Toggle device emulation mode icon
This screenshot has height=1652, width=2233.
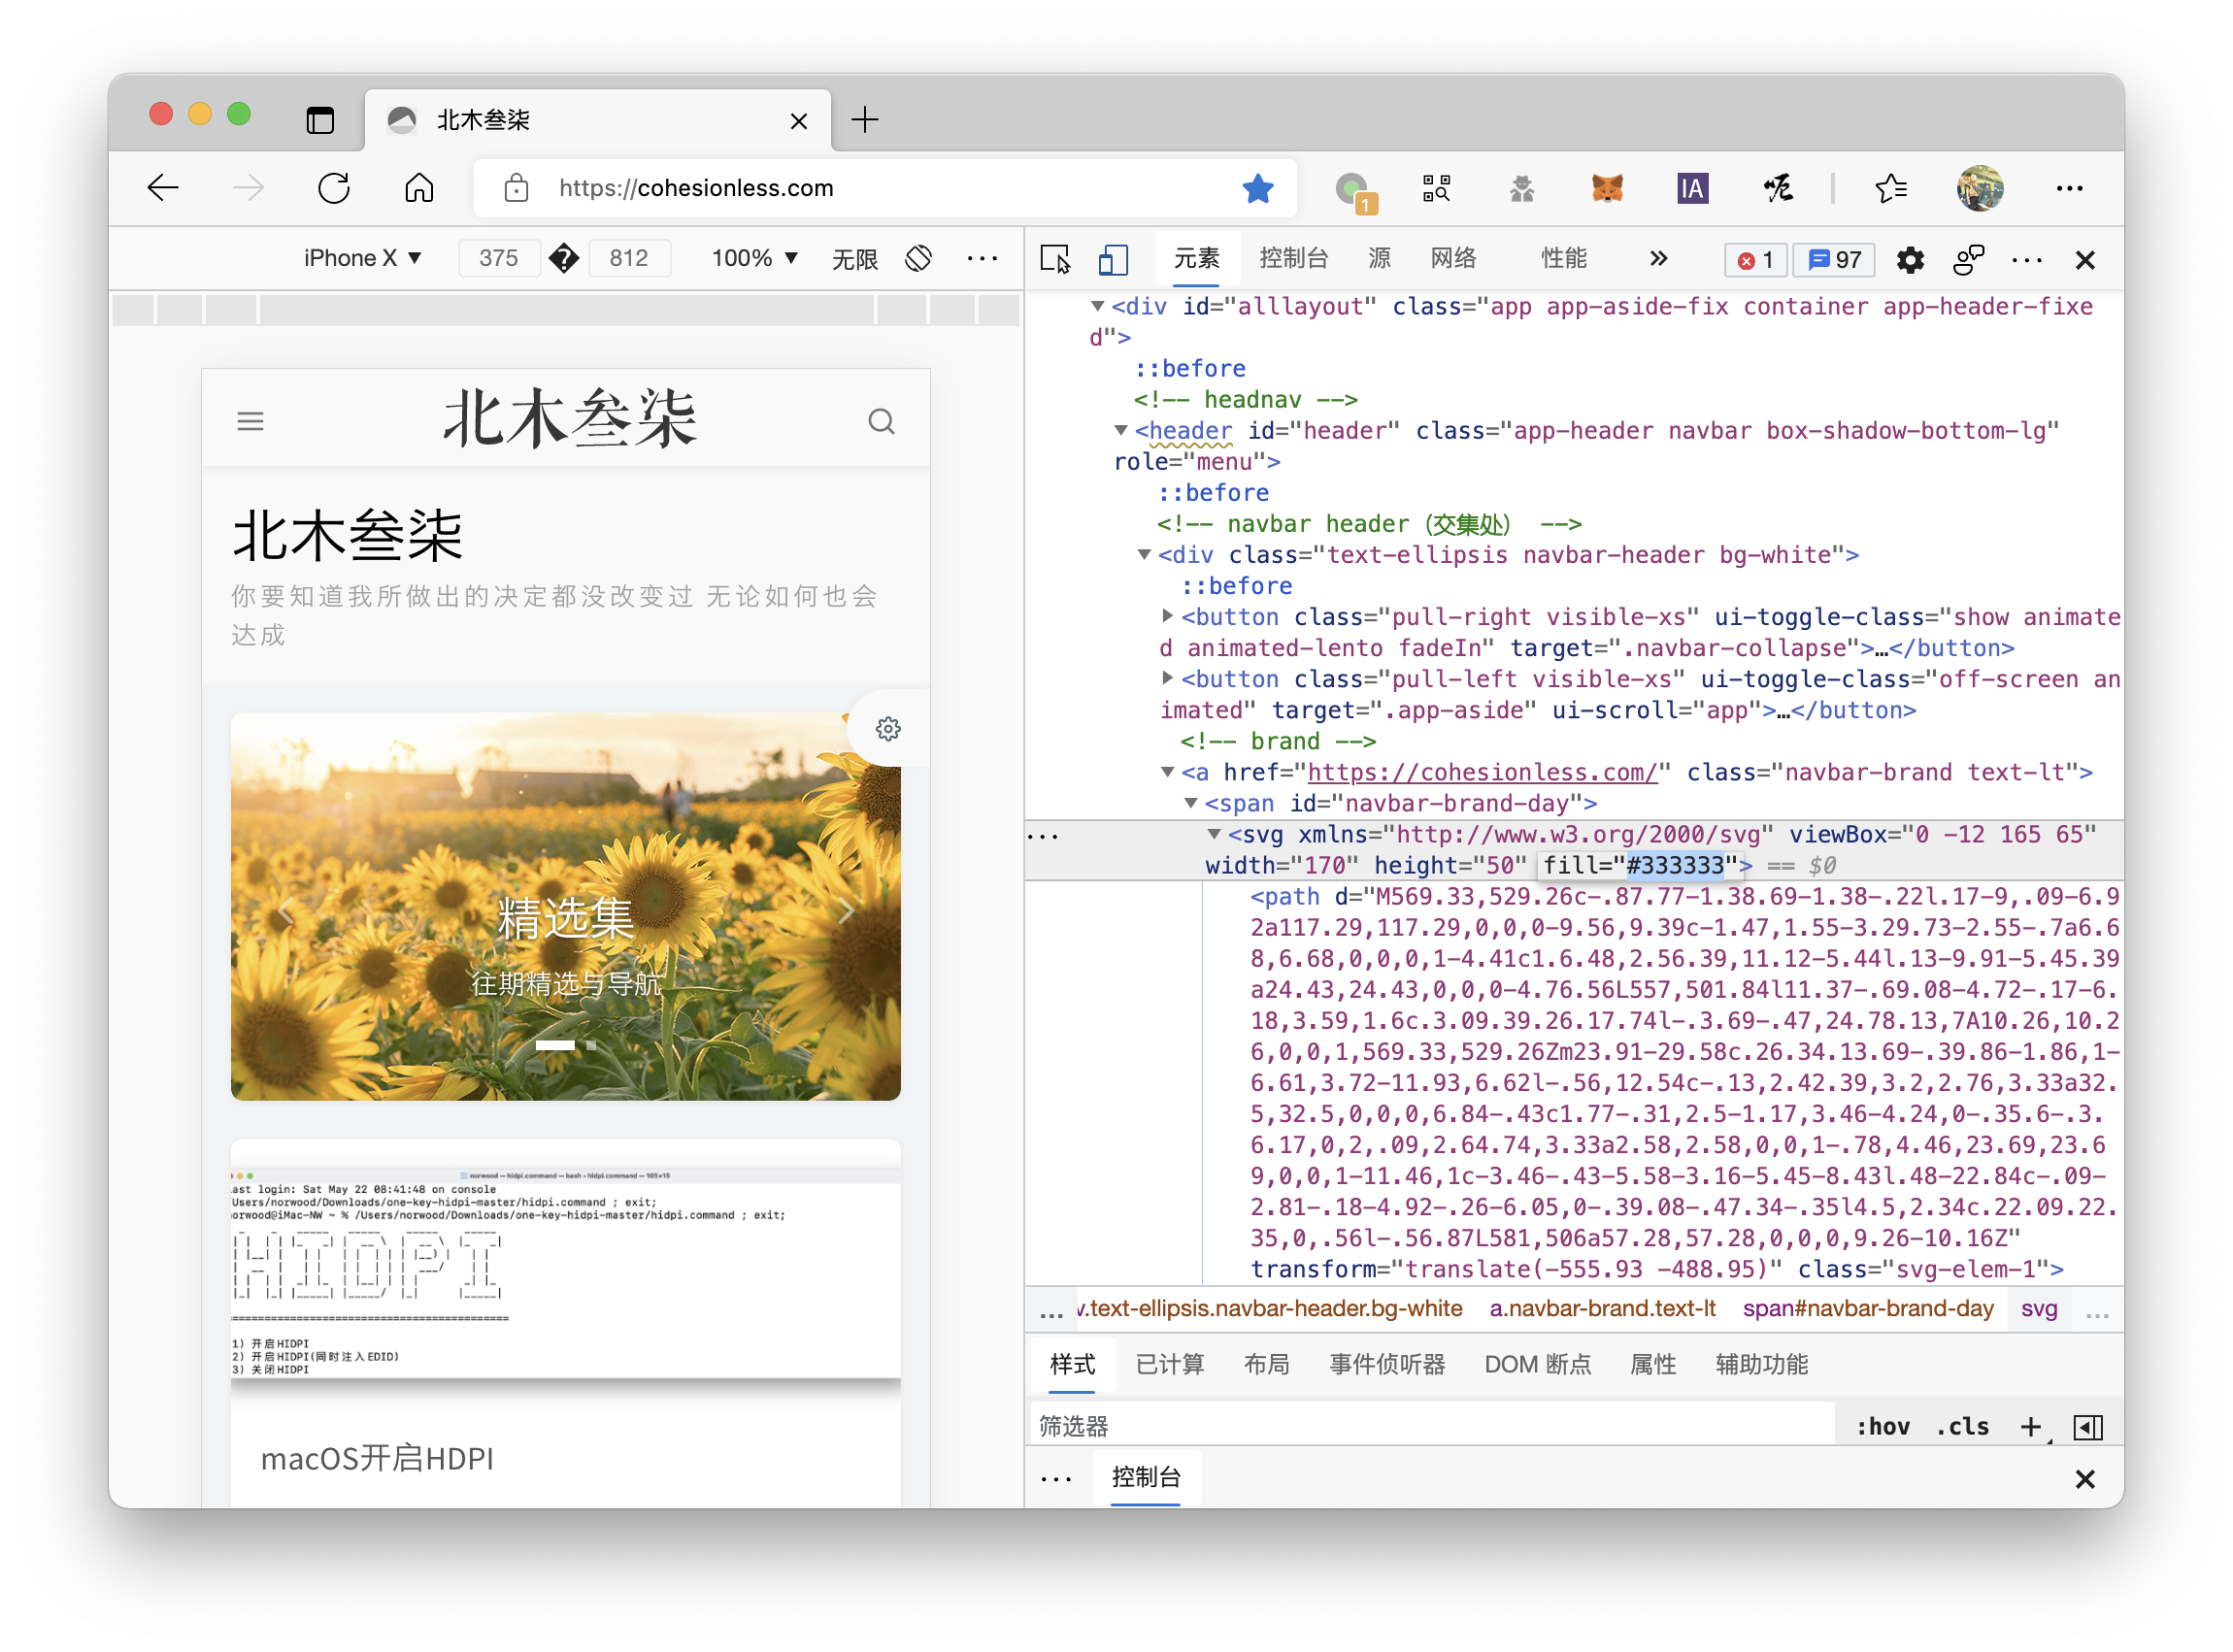[1112, 259]
